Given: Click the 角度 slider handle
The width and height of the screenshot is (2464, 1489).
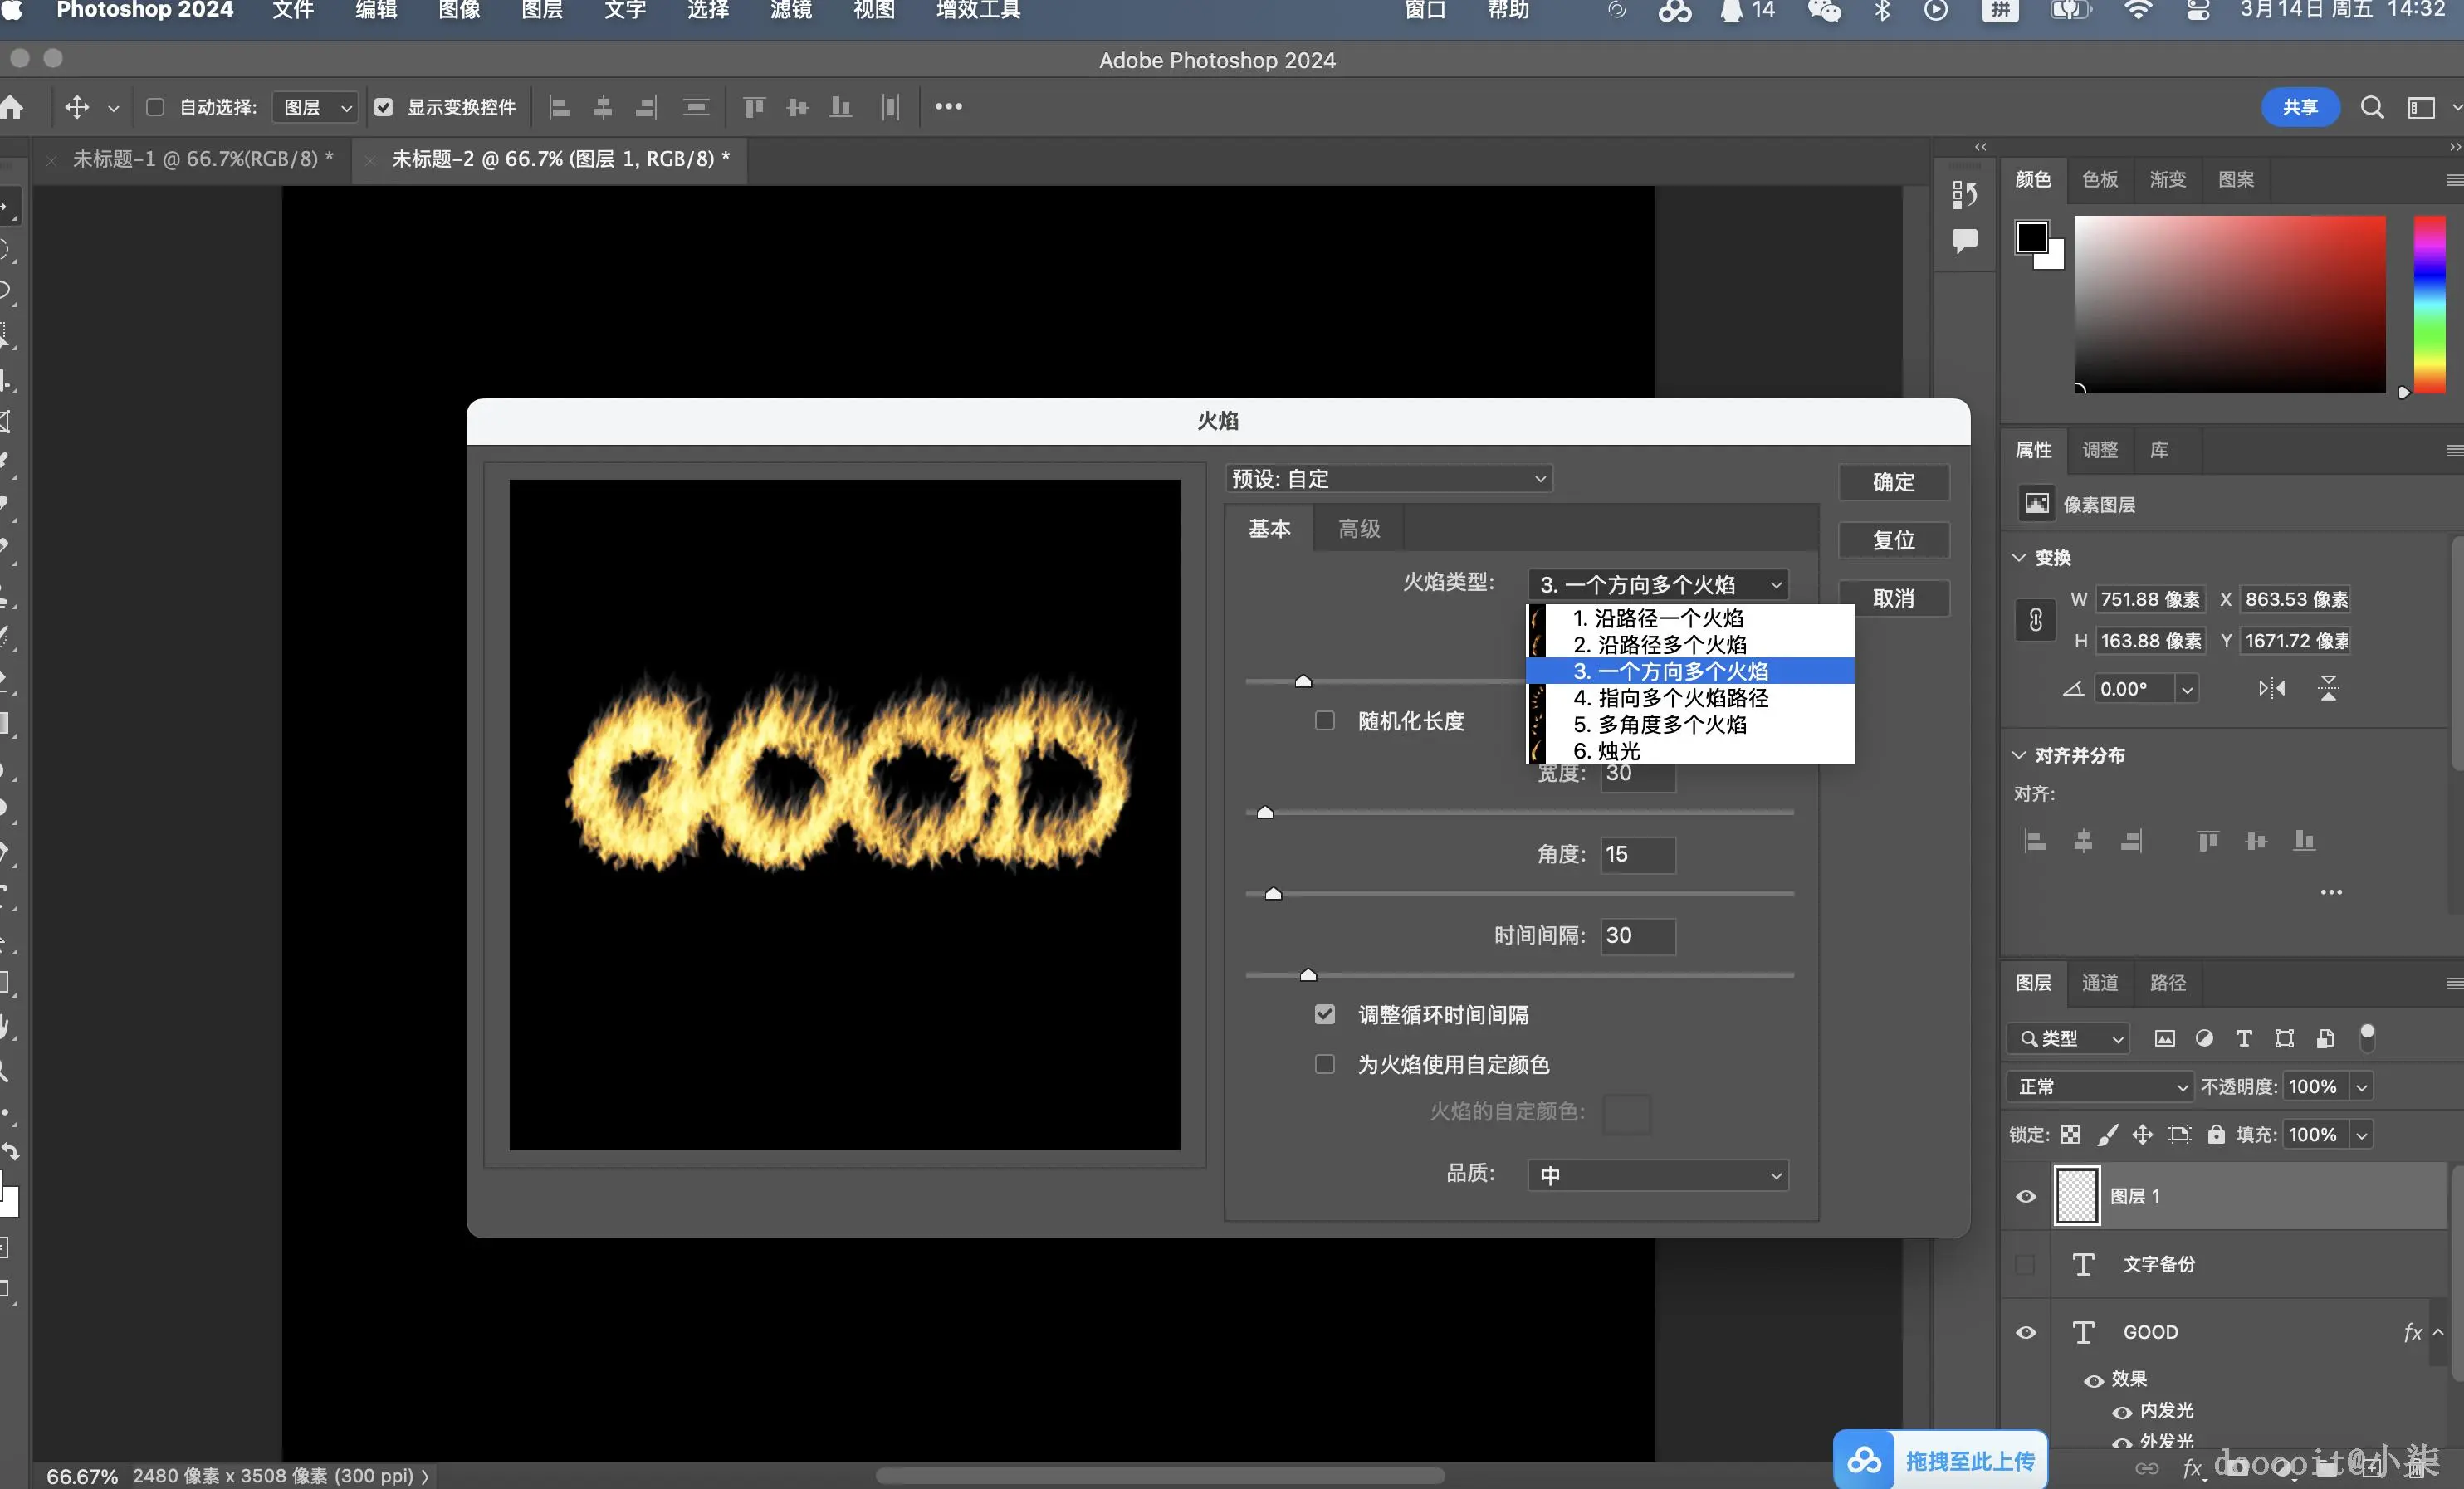Looking at the screenshot, I should (1273, 893).
